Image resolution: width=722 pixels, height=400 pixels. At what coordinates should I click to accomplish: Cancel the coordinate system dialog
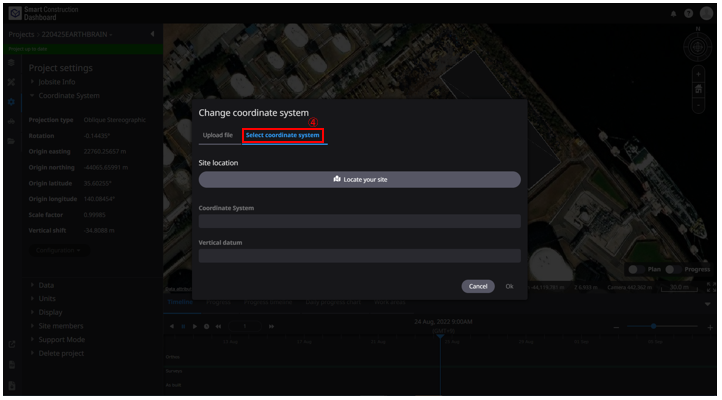point(478,286)
